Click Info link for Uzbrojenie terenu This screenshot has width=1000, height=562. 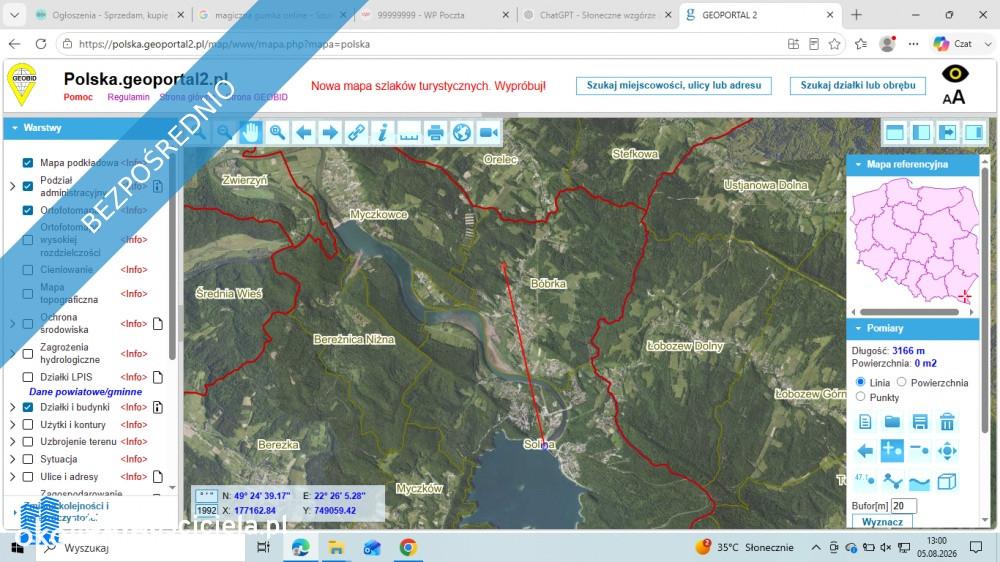tap(134, 441)
